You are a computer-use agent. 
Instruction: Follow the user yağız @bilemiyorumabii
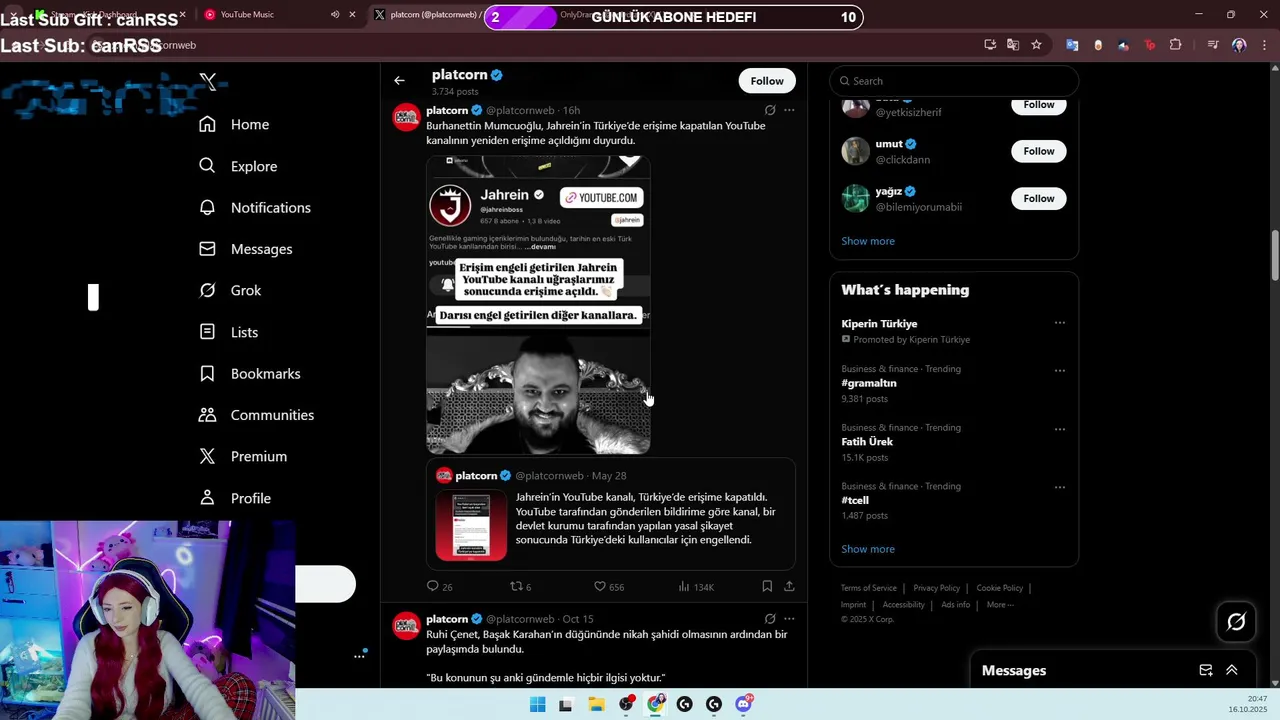[1039, 199]
